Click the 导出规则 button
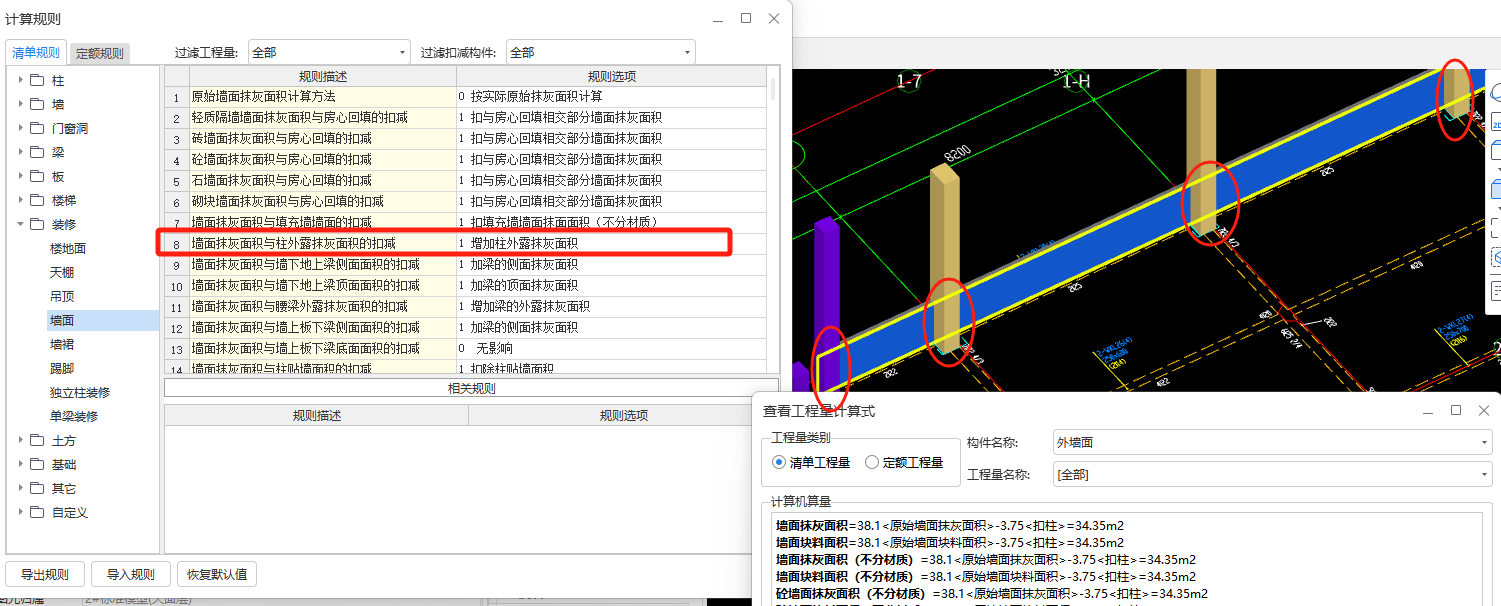This screenshot has width=1501, height=606. (x=45, y=574)
